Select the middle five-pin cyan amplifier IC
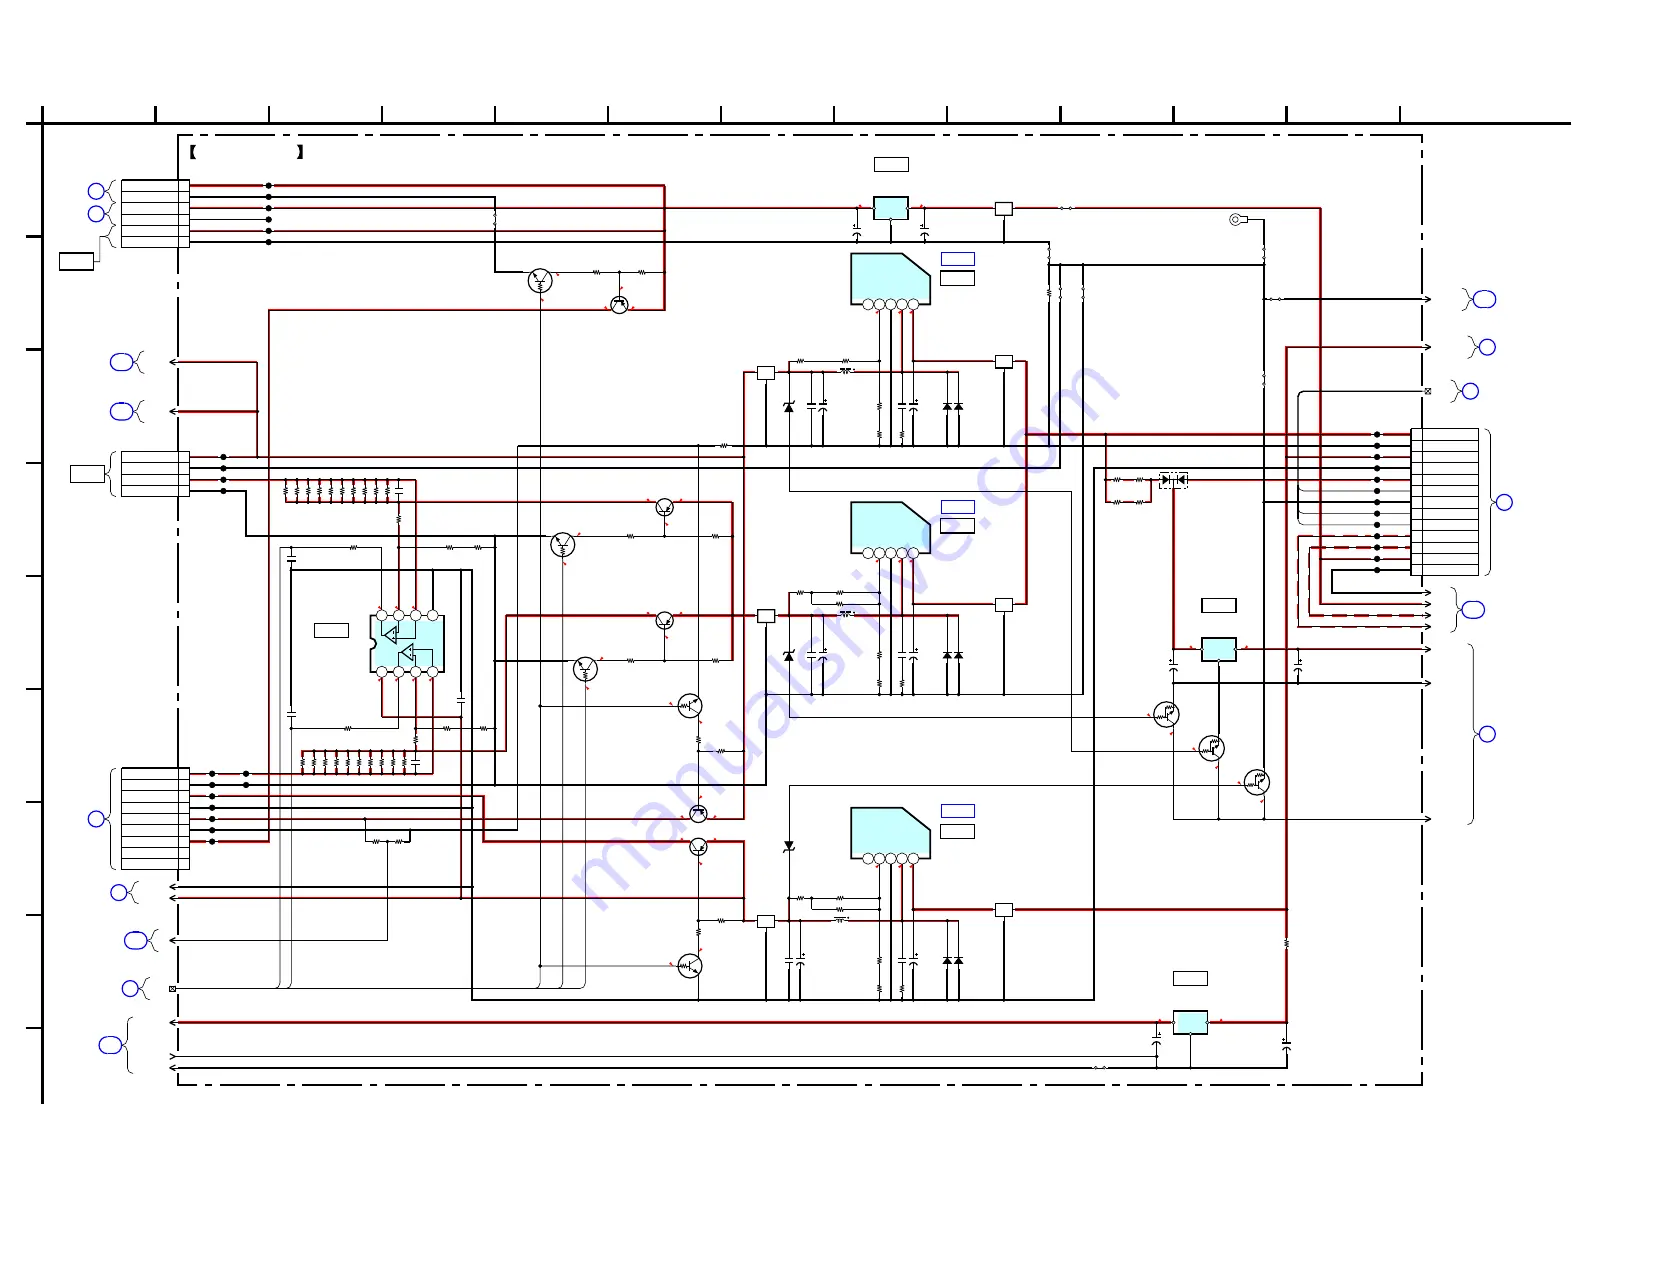Viewport: 1680px width, 1263px height. [890, 529]
